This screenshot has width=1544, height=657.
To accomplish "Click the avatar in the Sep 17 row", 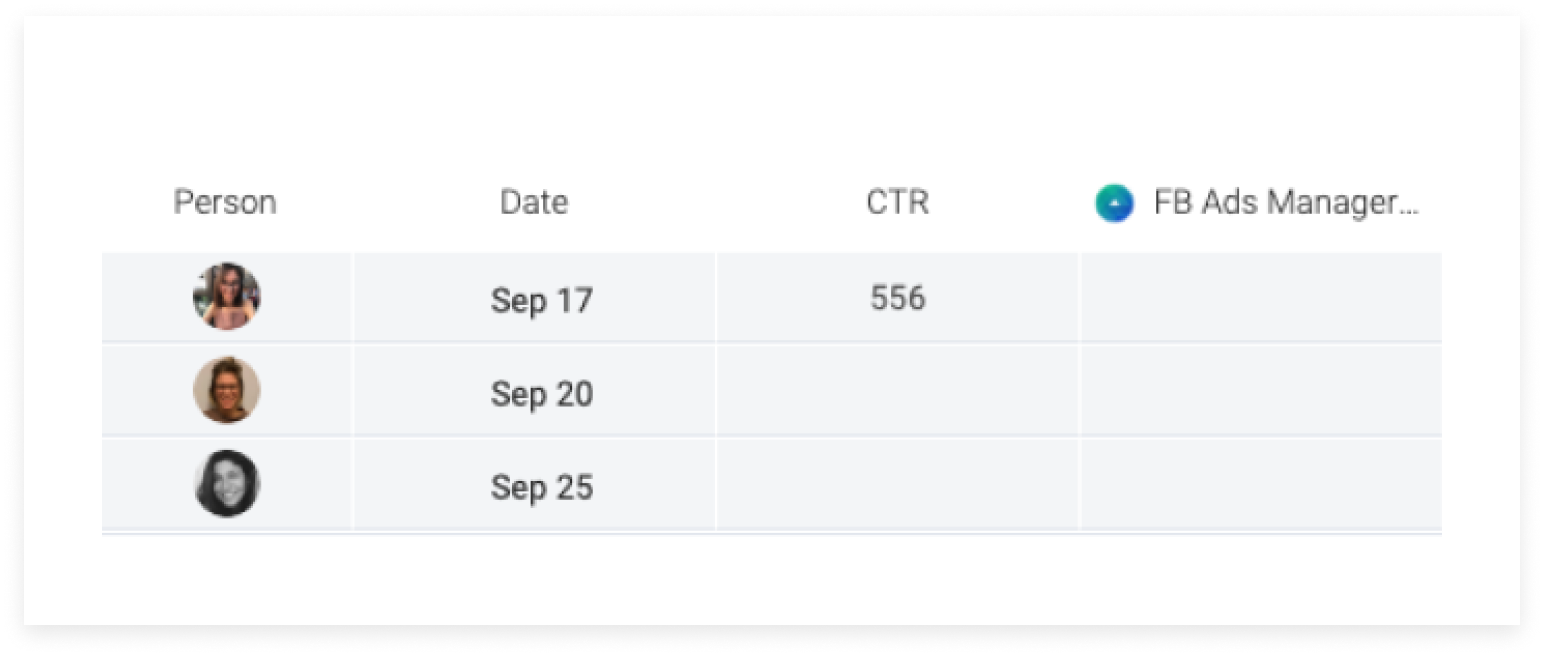I will click(x=227, y=297).
